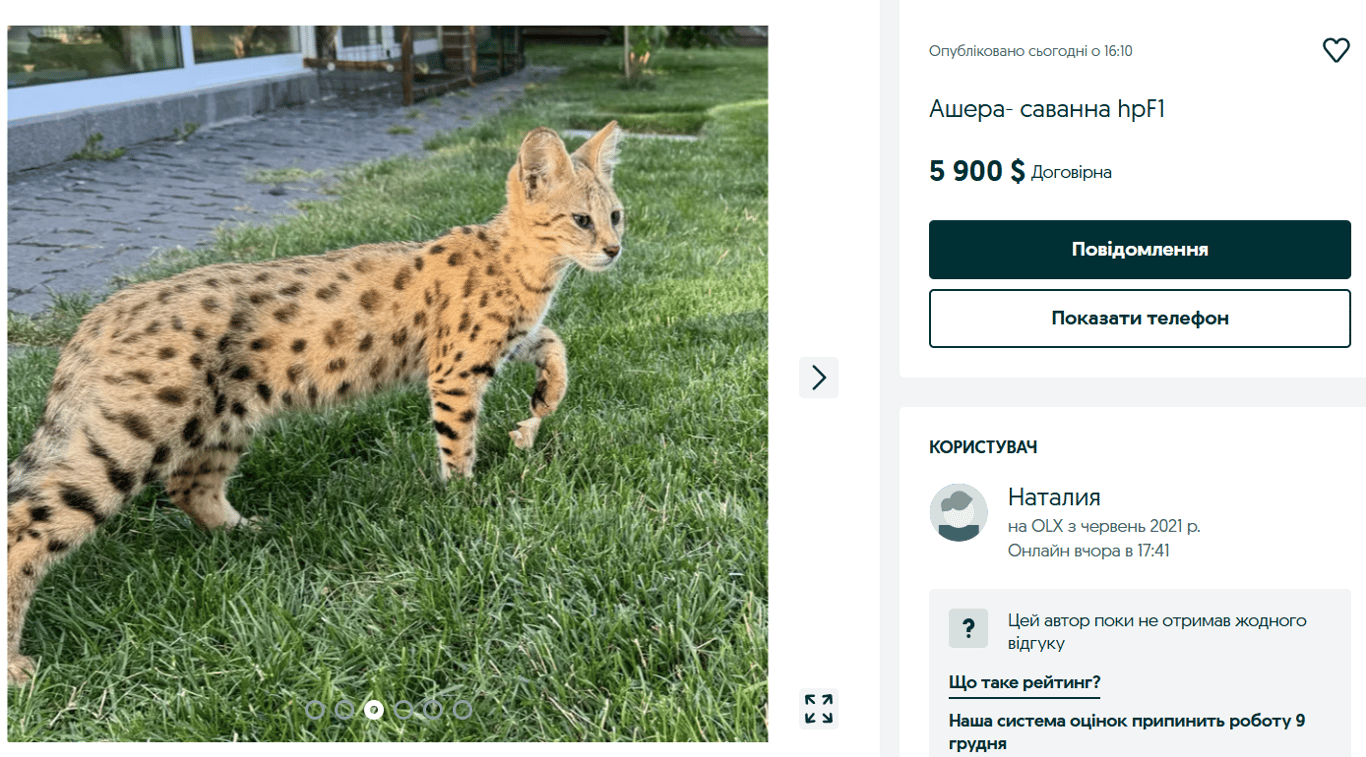Open the seller profile Наталия
1366x757 pixels.
1052,497
